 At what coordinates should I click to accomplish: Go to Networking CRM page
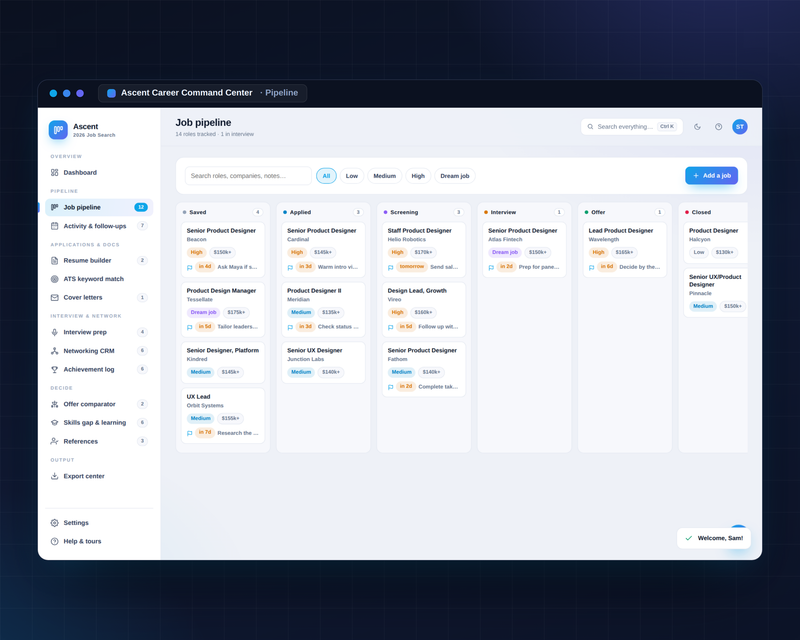coord(99,351)
